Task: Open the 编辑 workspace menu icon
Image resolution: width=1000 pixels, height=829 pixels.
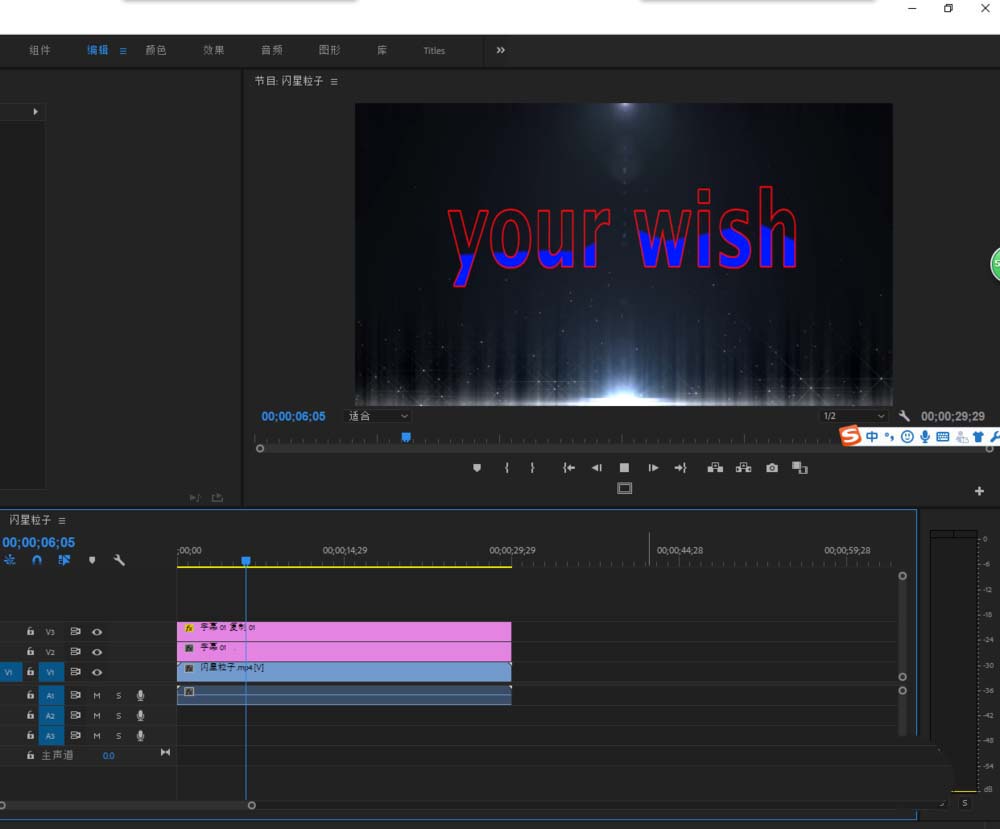Action: click(x=123, y=50)
